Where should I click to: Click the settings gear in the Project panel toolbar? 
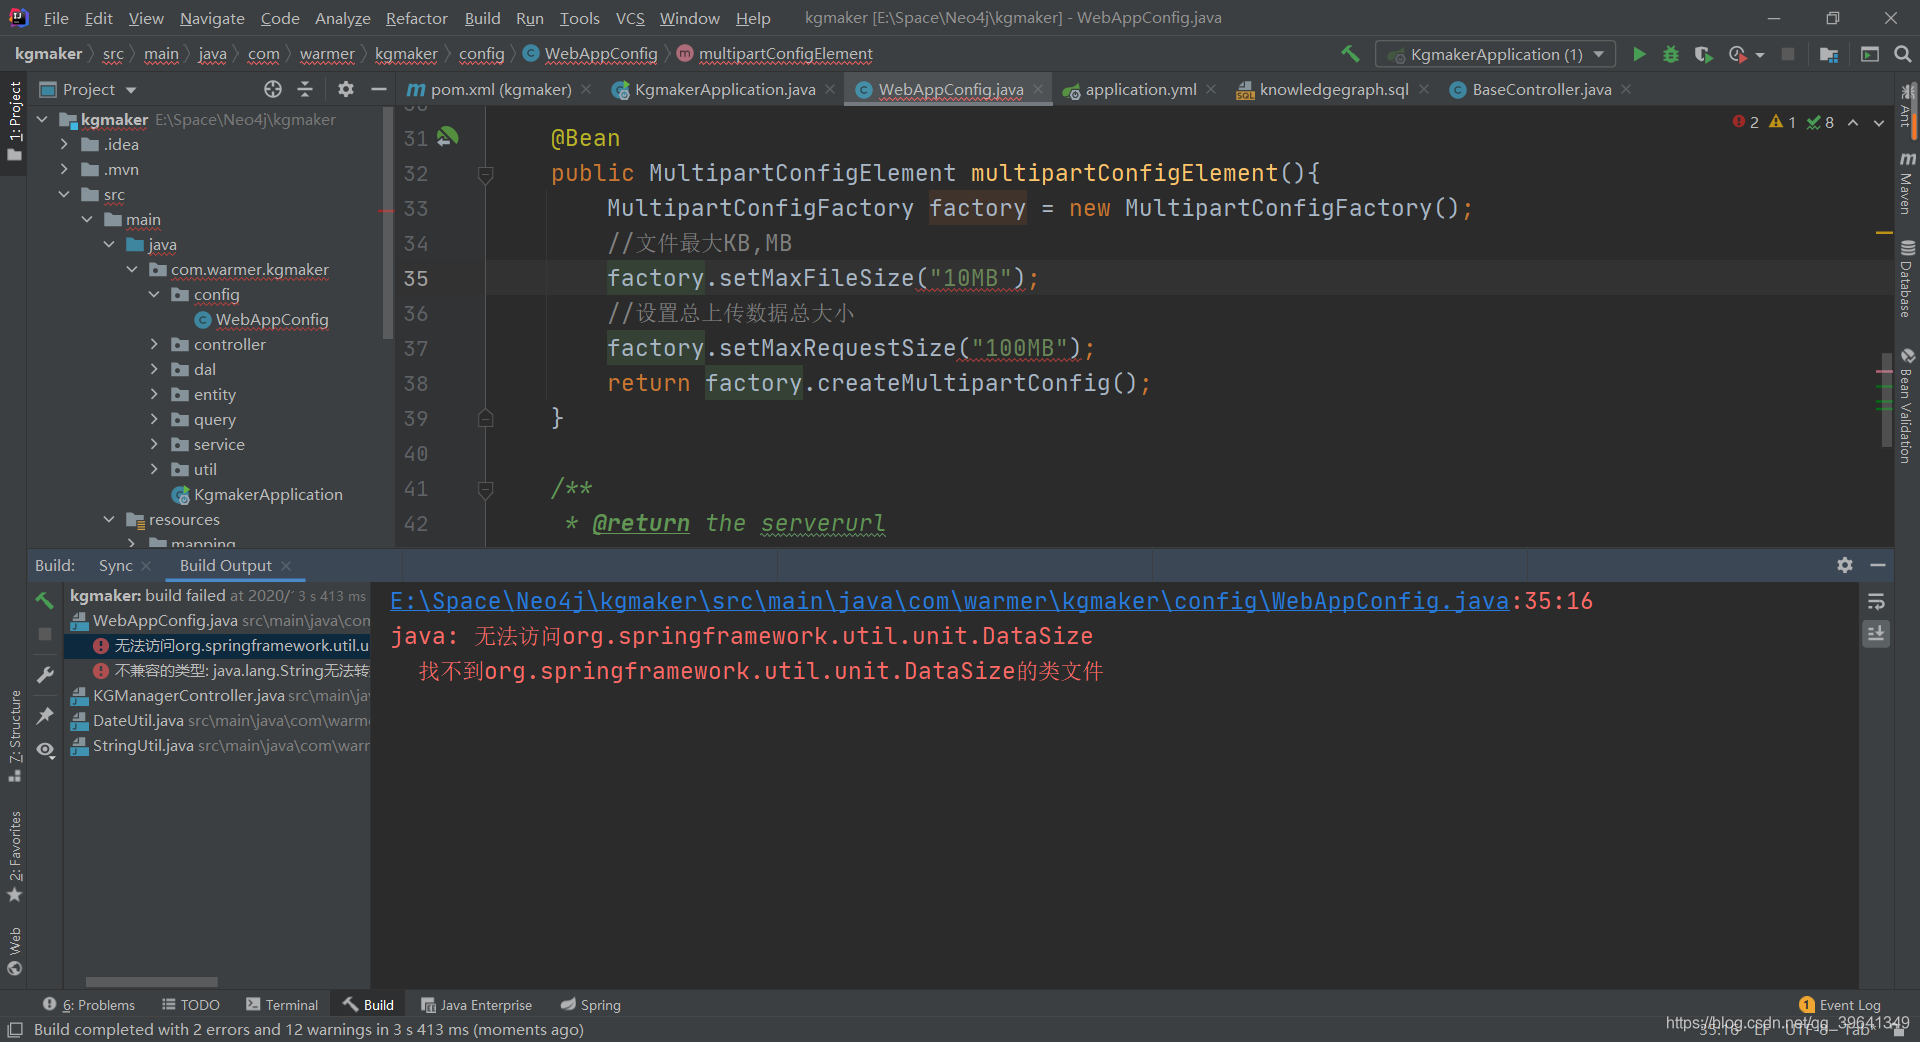point(345,89)
